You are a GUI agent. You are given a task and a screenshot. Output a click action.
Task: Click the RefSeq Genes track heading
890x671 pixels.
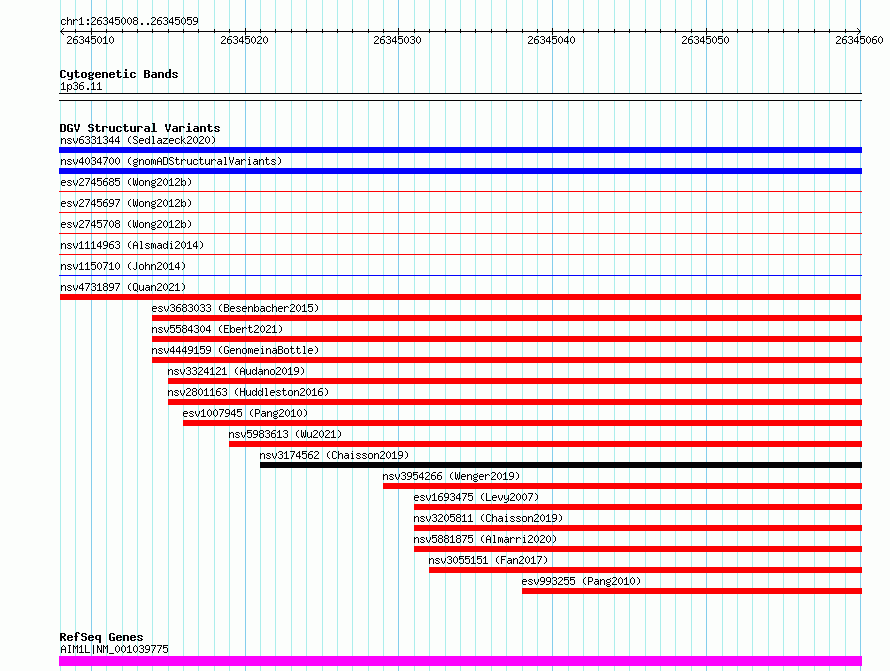pos(101,637)
